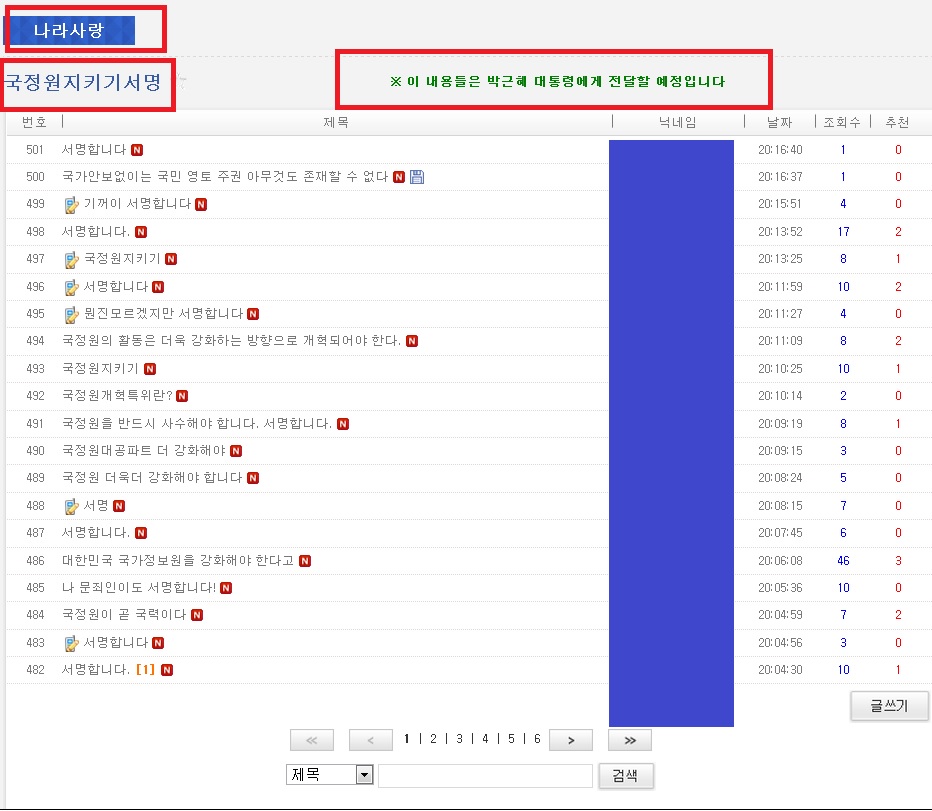The image size is (932, 811).
Task: Click the note icon beside '뭔진모르겠지만 서명합니다'
Action: pyautogui.click(x=71, y=315)
